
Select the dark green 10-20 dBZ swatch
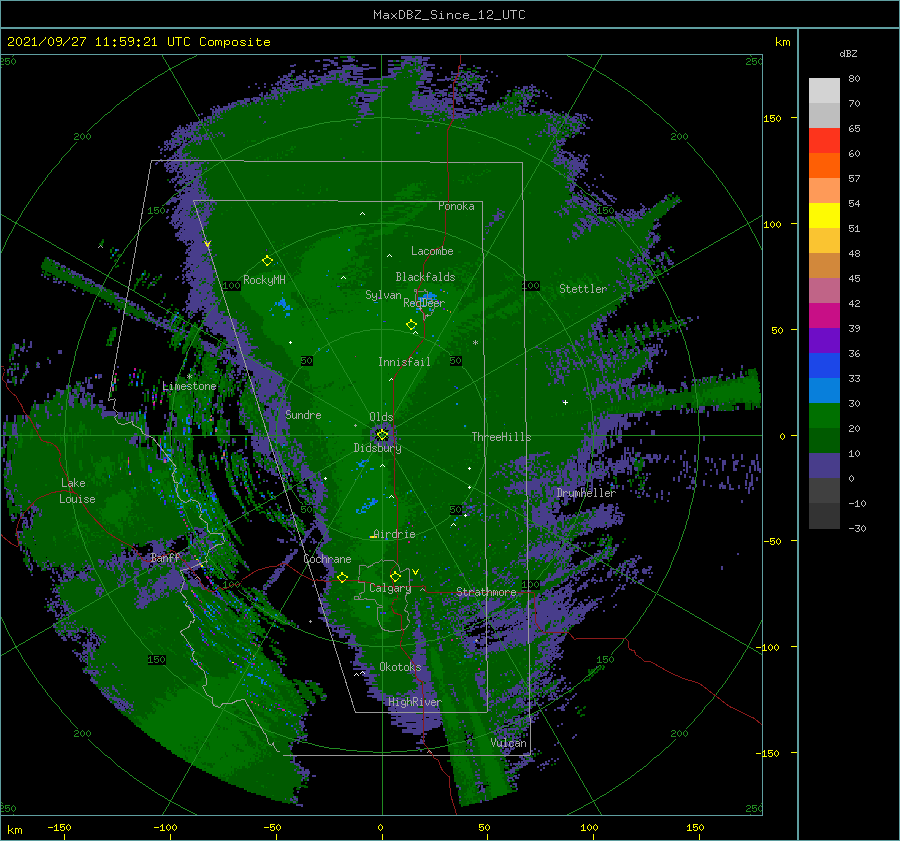coord(824,440)
